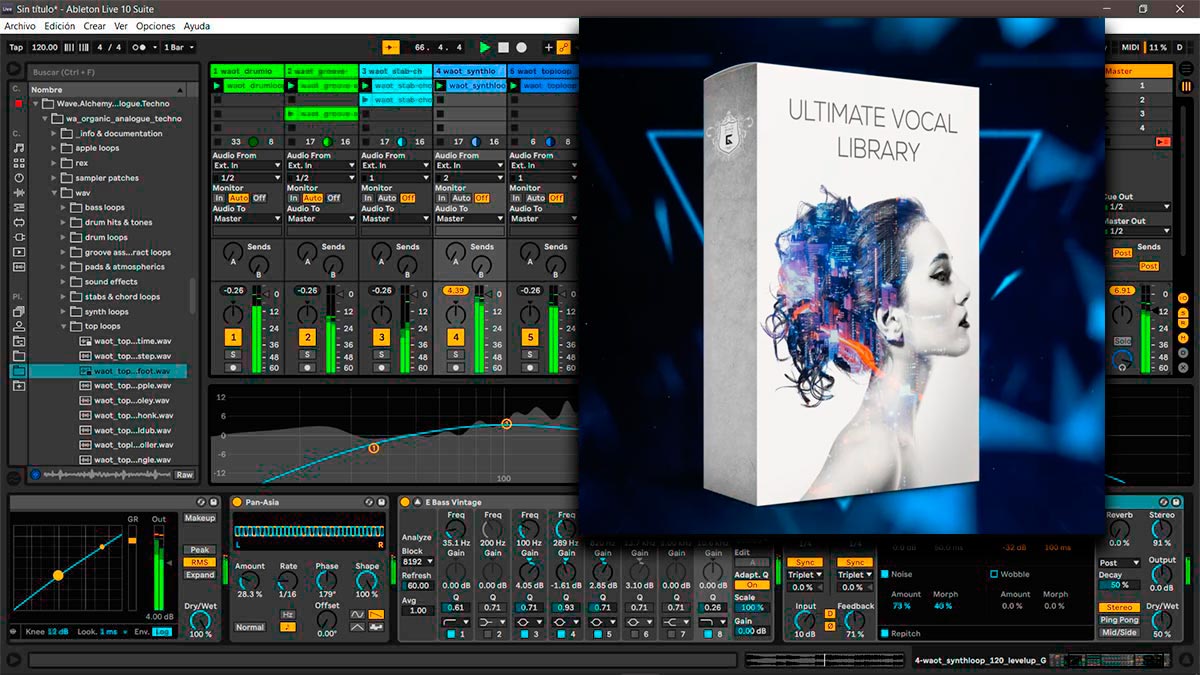Open the Packs place icon
Viewport: 1200px width, 675px height.
point(19,311)
